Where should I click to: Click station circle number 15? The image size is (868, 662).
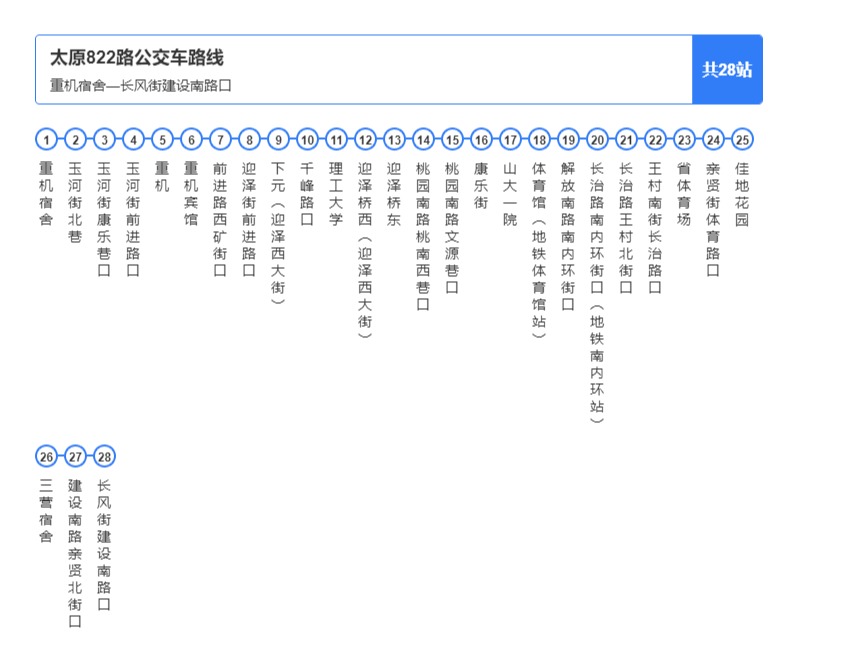coord(452,139)
